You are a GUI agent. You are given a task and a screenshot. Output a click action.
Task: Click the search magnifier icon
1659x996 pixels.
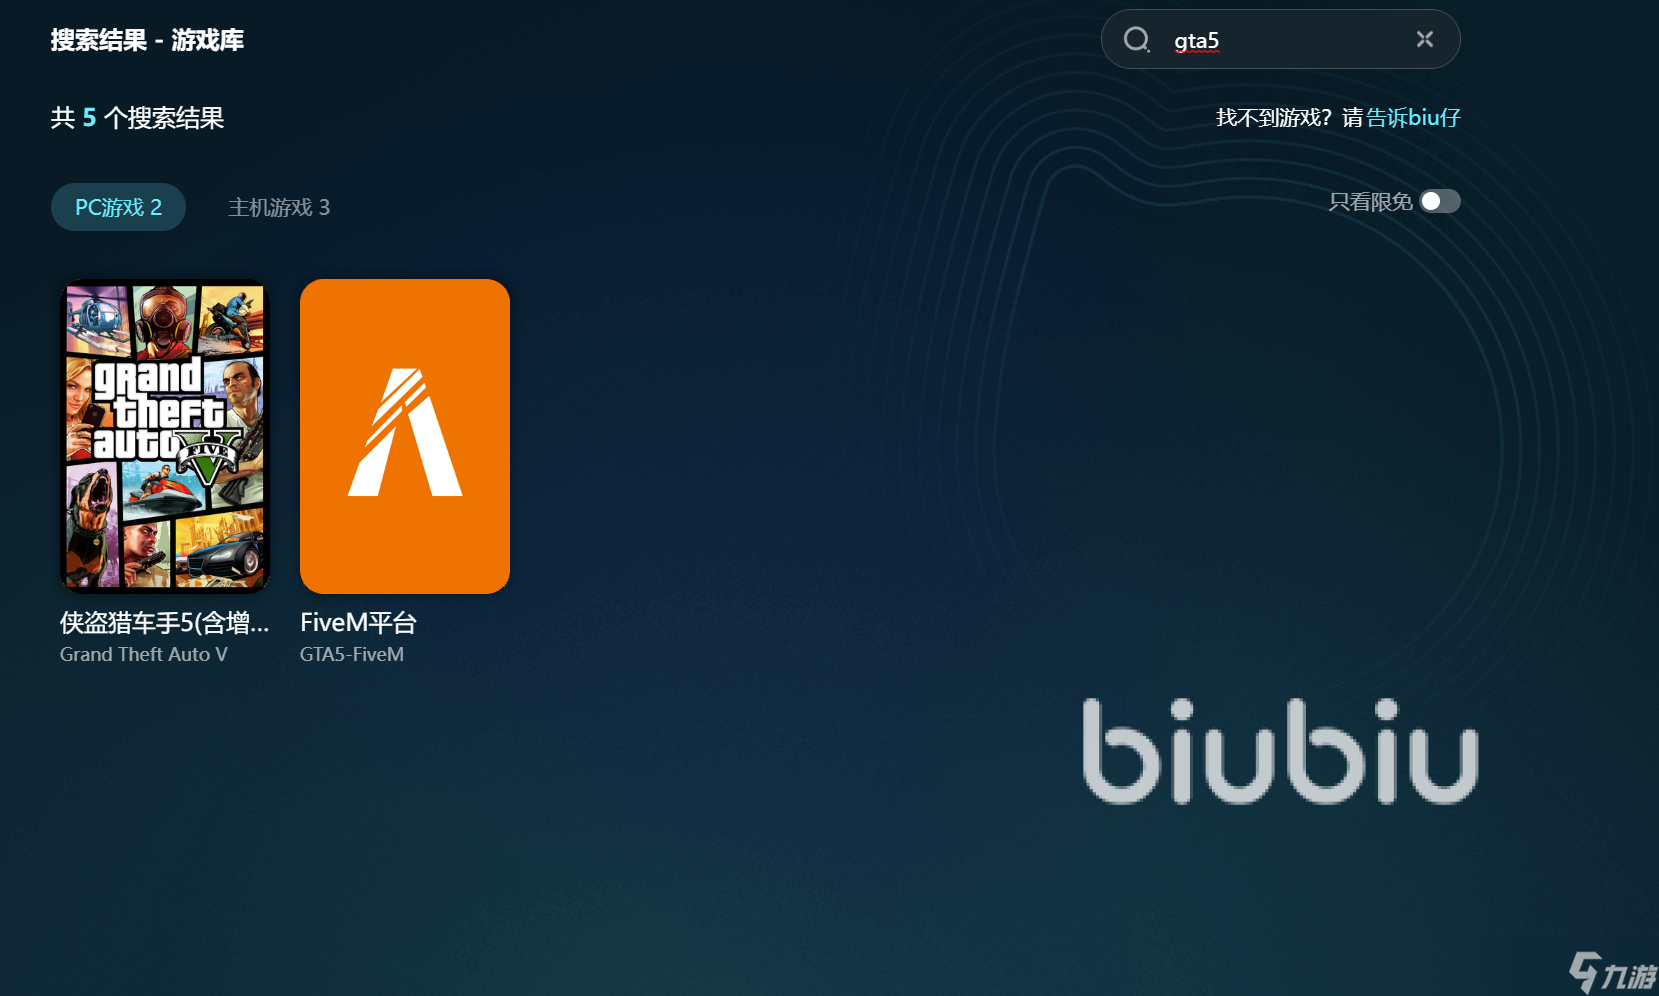(x=1137, y=40)
